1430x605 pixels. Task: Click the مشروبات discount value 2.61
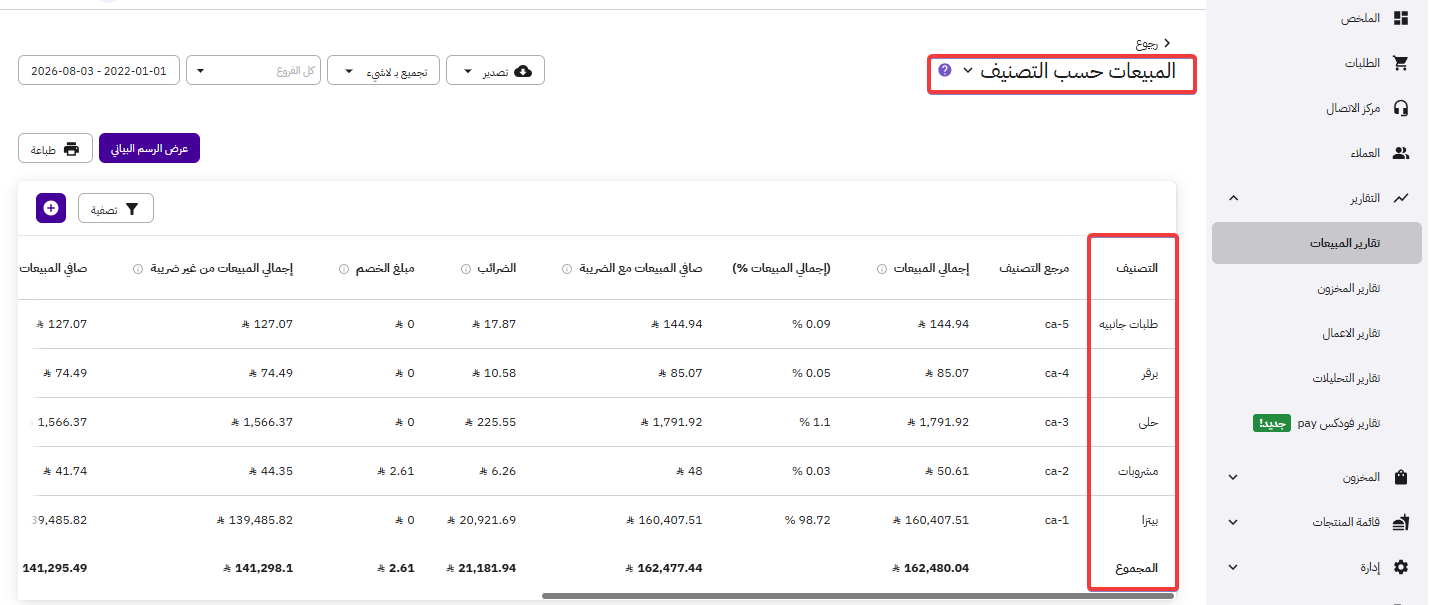397,471
